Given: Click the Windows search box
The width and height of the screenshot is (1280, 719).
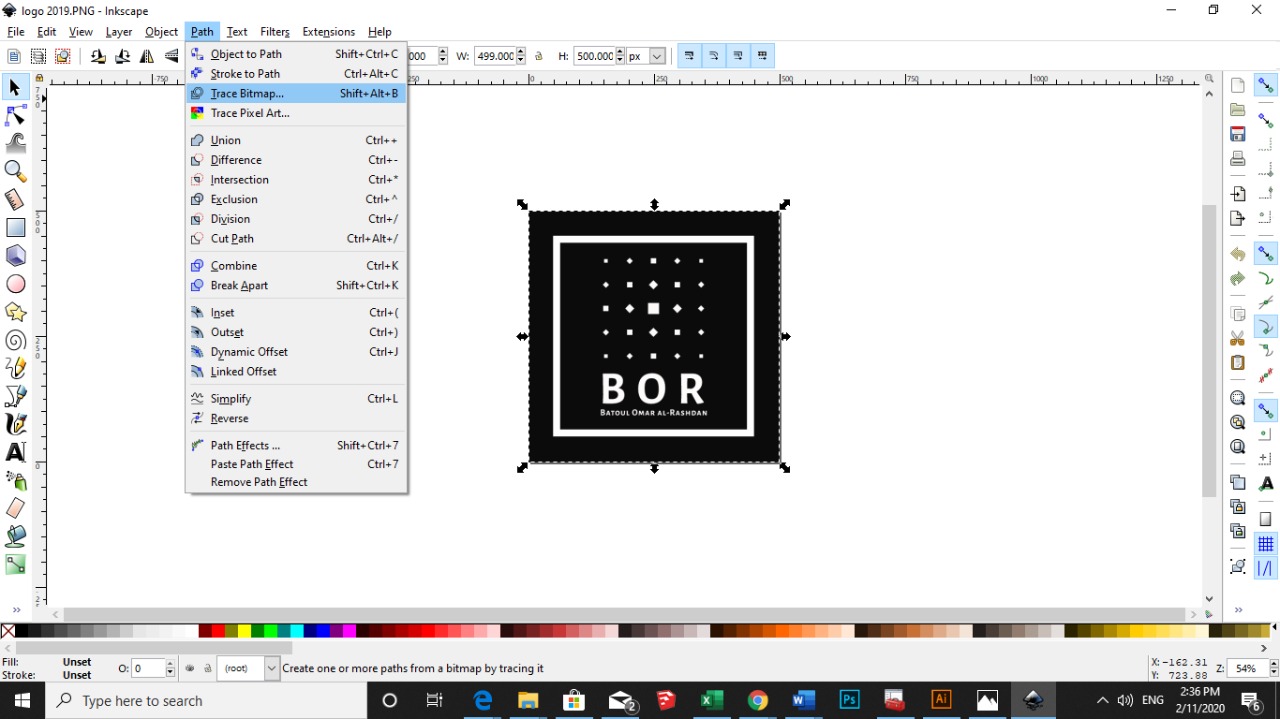Looking at the screenshot, I should [x=206, y=700].
